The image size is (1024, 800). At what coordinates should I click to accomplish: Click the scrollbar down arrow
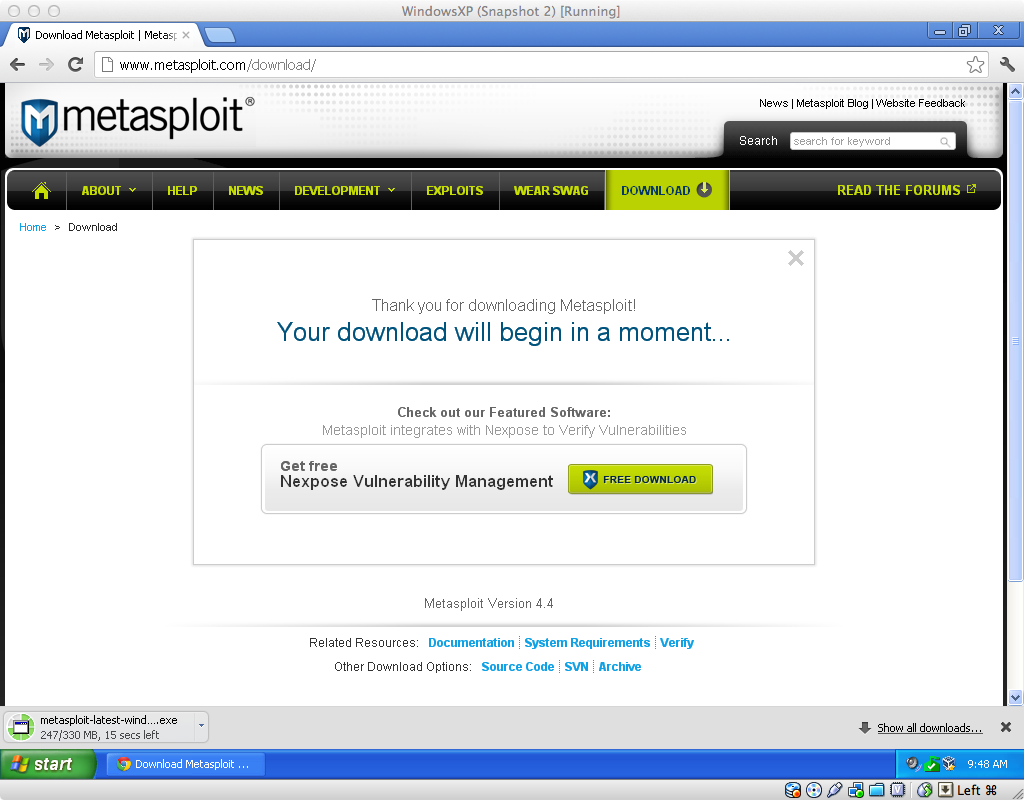pos(1015,697)
